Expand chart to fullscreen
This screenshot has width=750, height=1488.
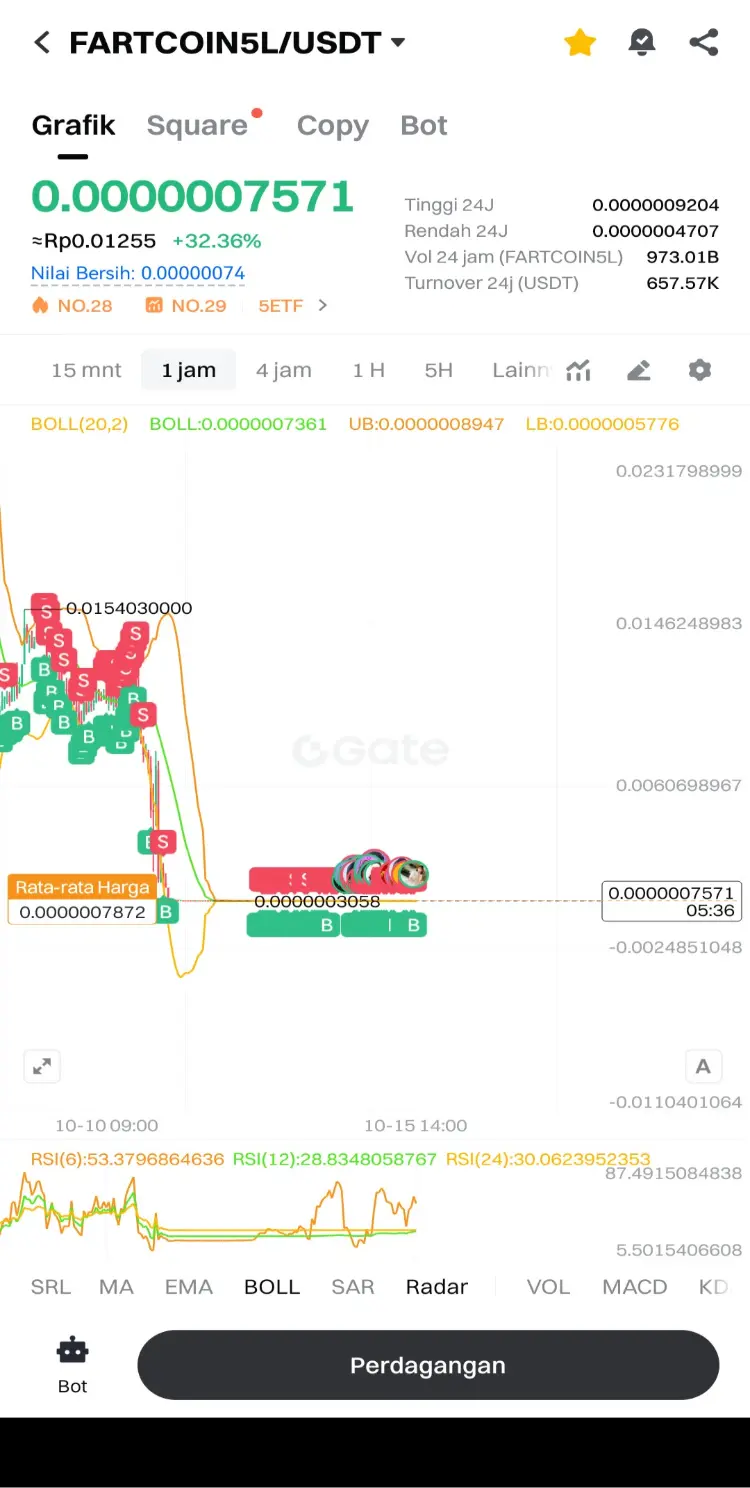[x=42, y=1066]
